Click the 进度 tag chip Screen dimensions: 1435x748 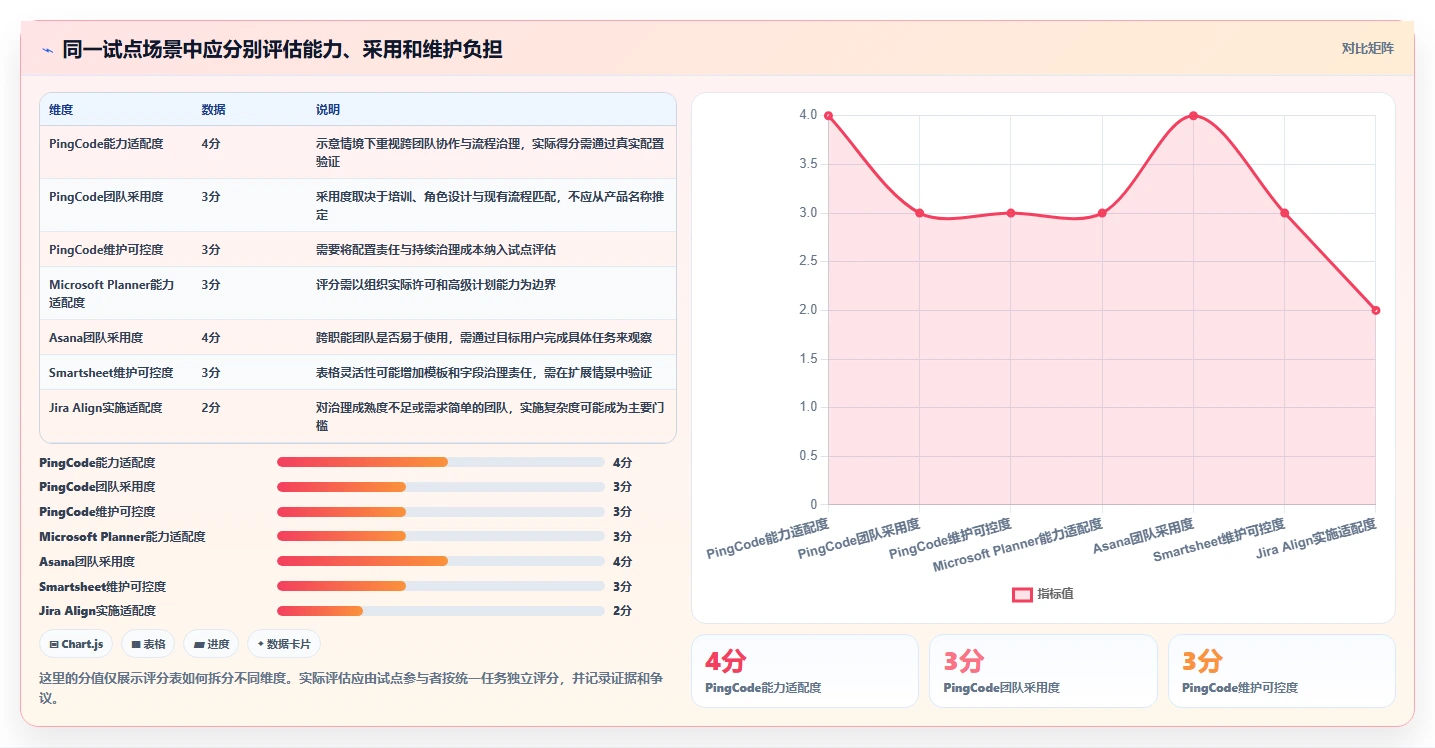coord(212,644)
